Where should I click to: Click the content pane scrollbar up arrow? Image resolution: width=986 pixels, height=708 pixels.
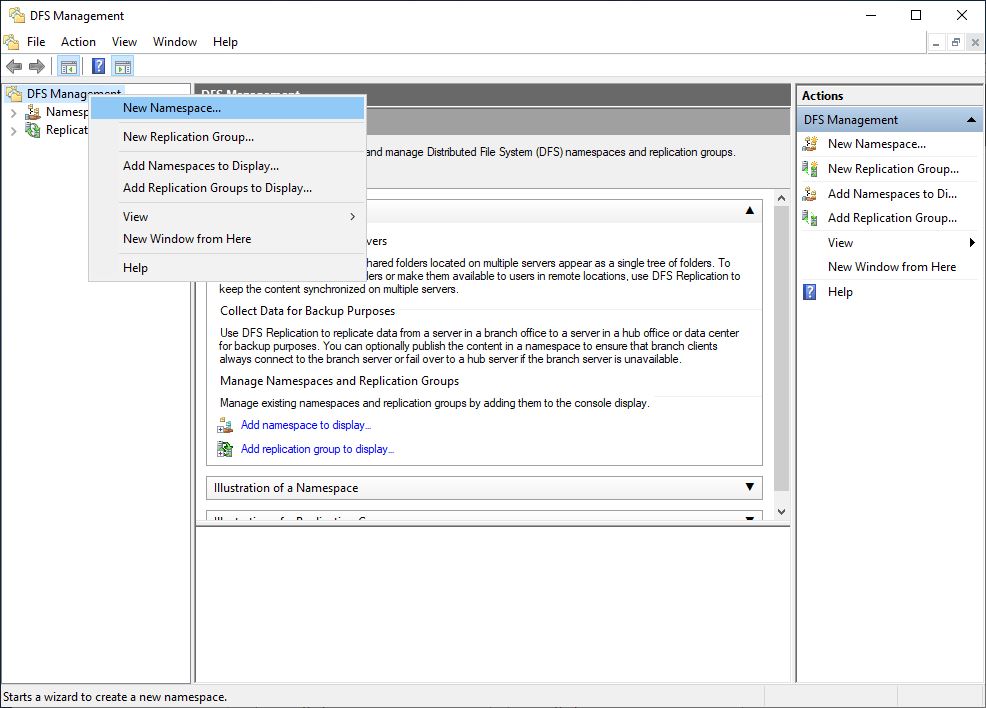point(781,198)
